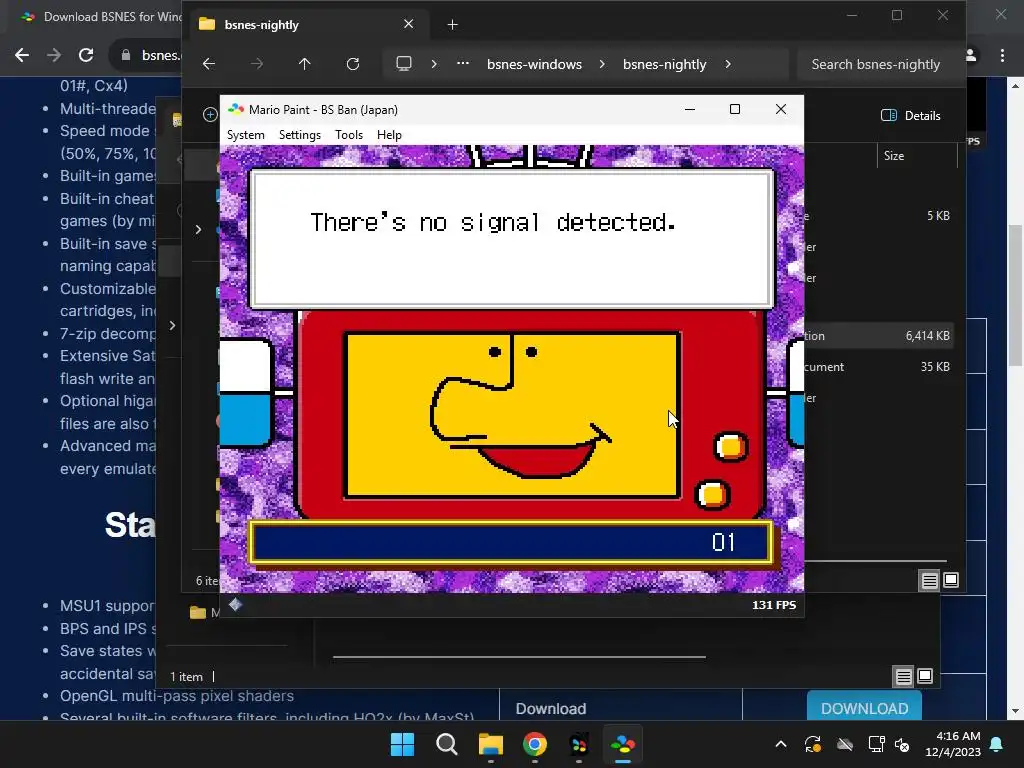
Task: Open the Chrome profile avatar
Action: point(971,56)
